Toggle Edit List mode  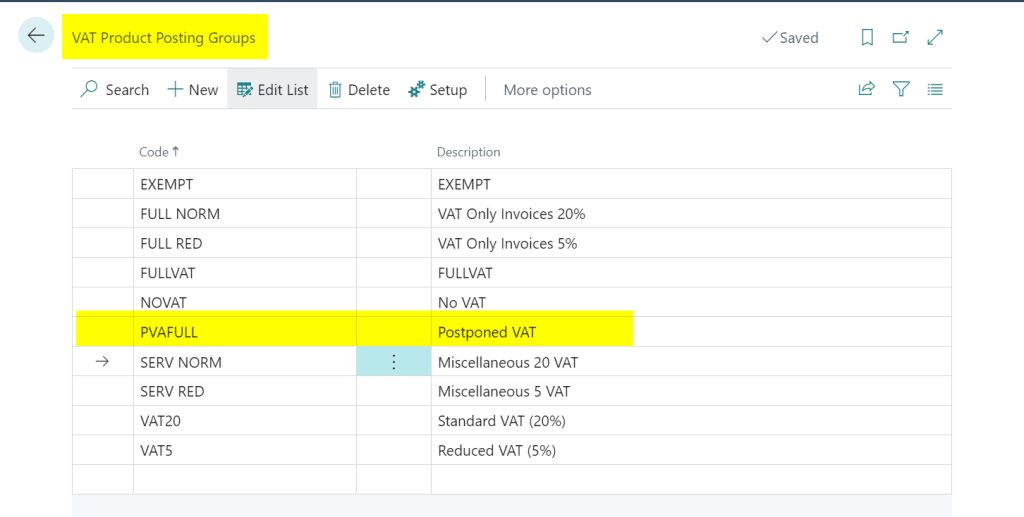pyautogui.click(x=272, y=89)
